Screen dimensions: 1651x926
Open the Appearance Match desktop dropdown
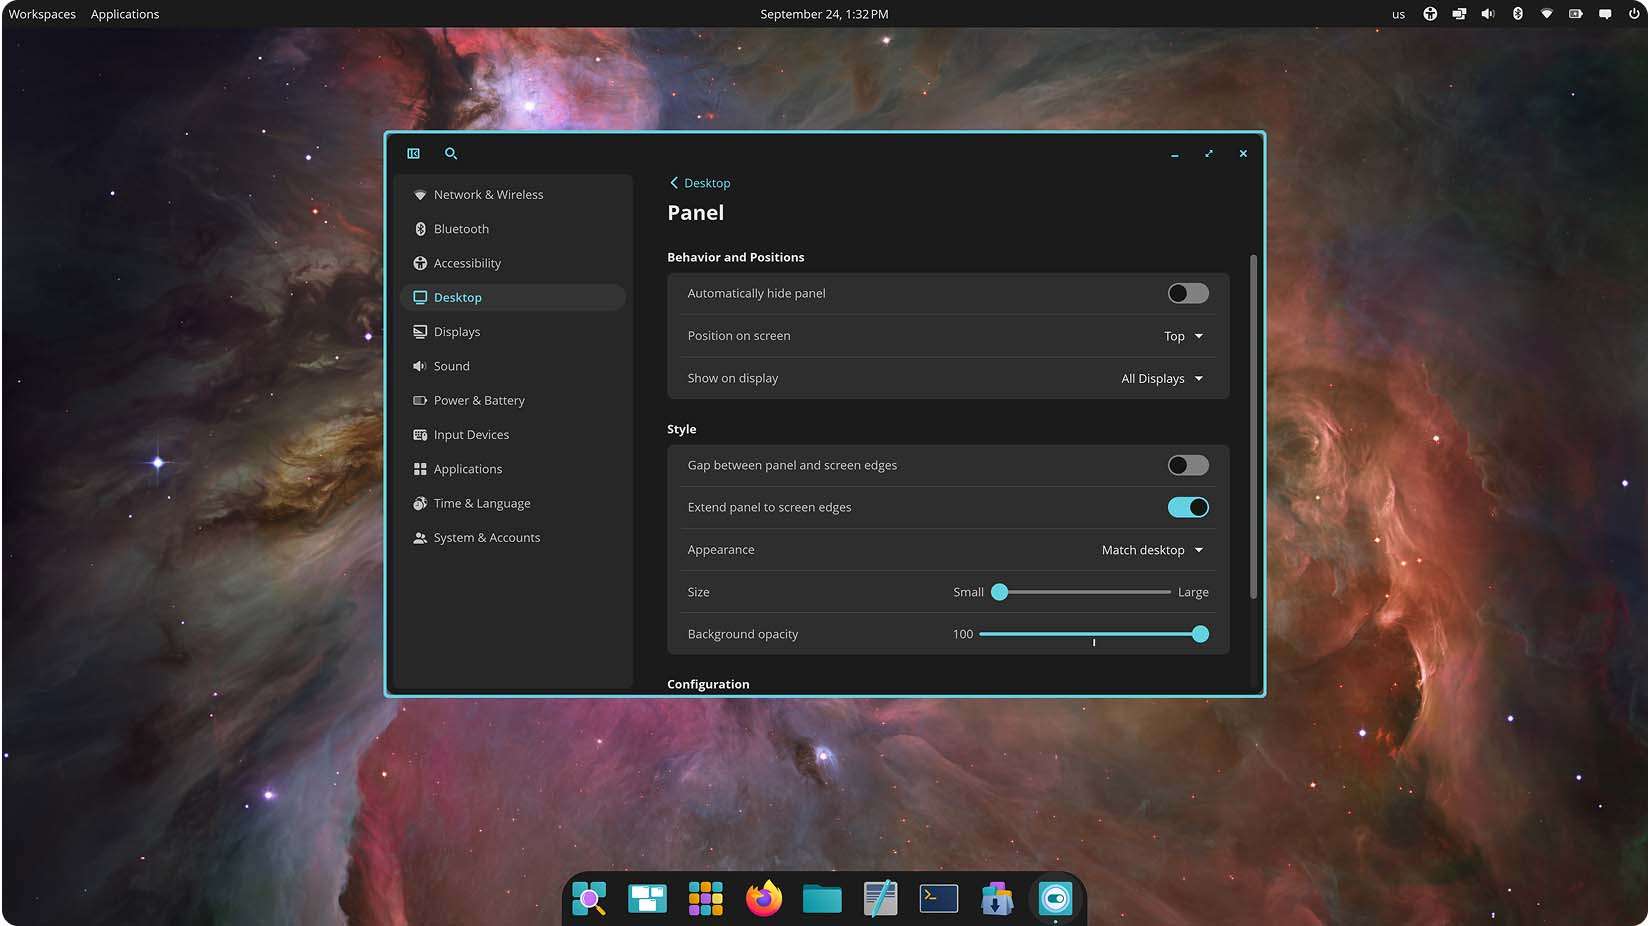coord(1152,551)
